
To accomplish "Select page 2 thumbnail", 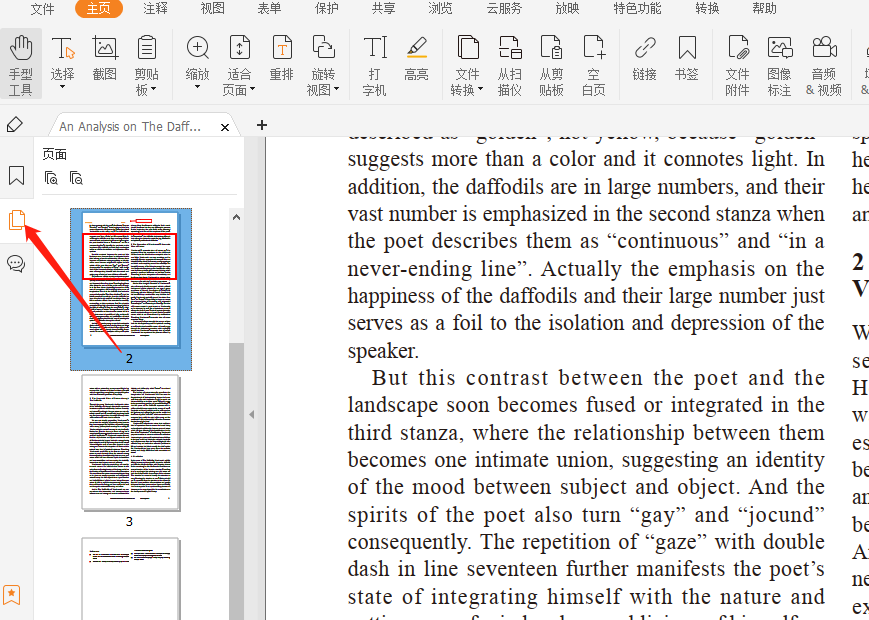I will coord(131,289).
